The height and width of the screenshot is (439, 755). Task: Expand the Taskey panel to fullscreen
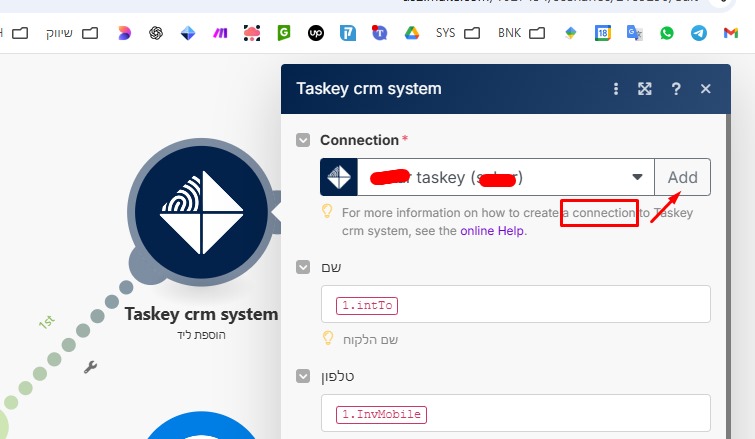pos(645,89)
